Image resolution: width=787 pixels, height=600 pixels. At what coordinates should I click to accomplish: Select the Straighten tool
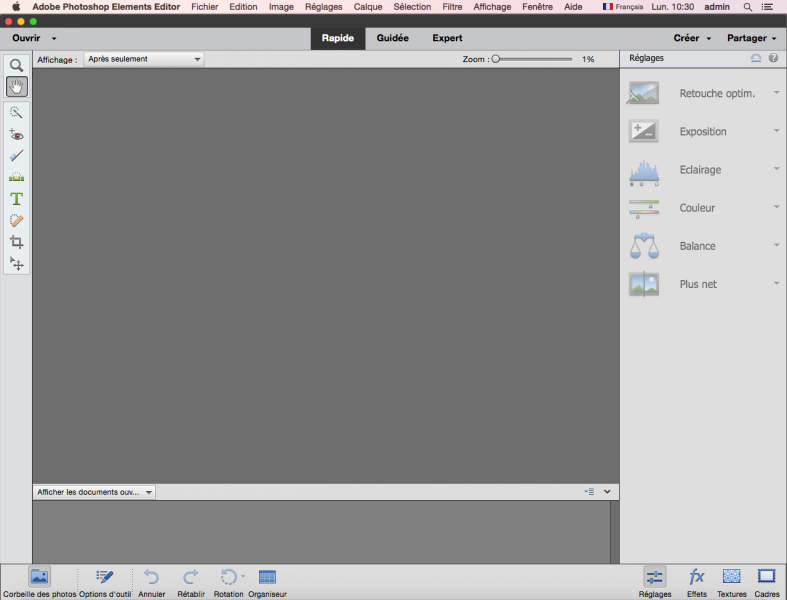[16, 177]
